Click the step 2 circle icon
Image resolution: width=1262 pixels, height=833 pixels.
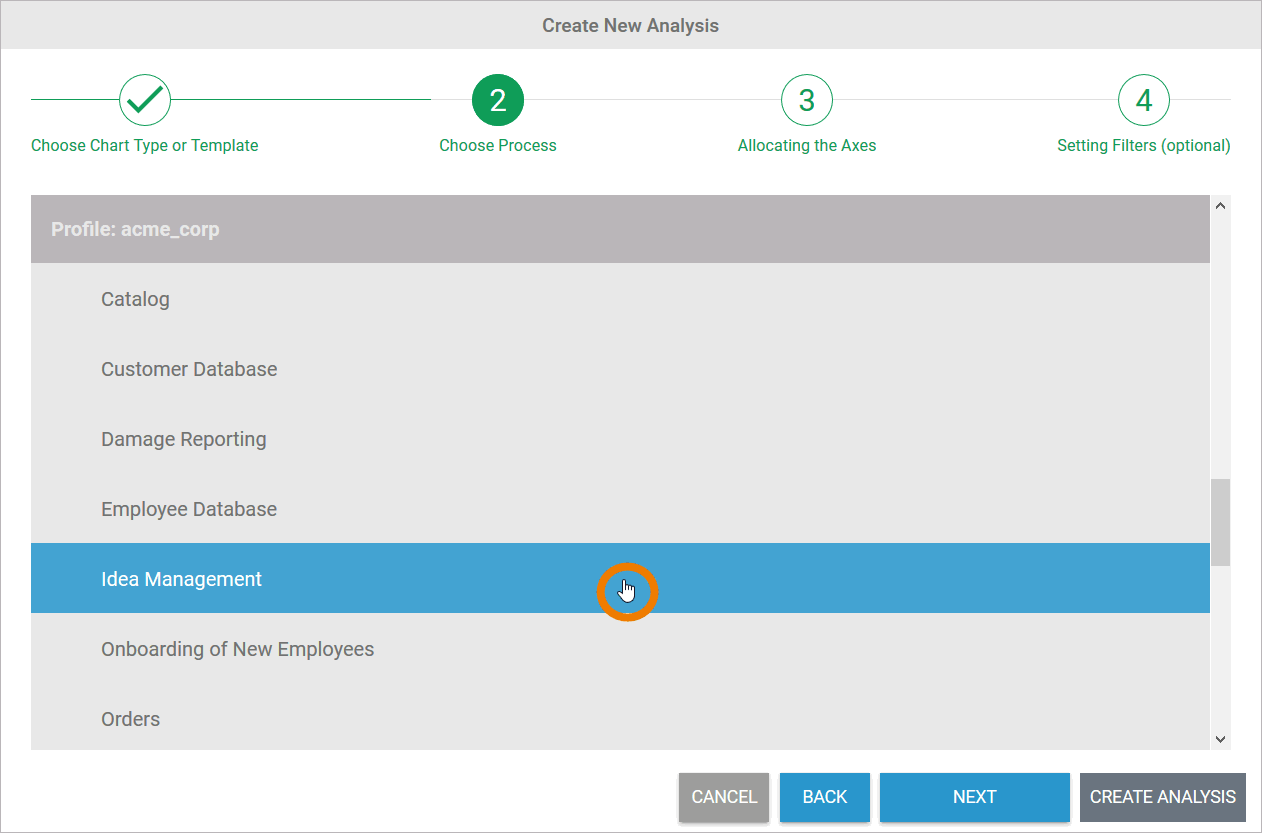point(498,99)
